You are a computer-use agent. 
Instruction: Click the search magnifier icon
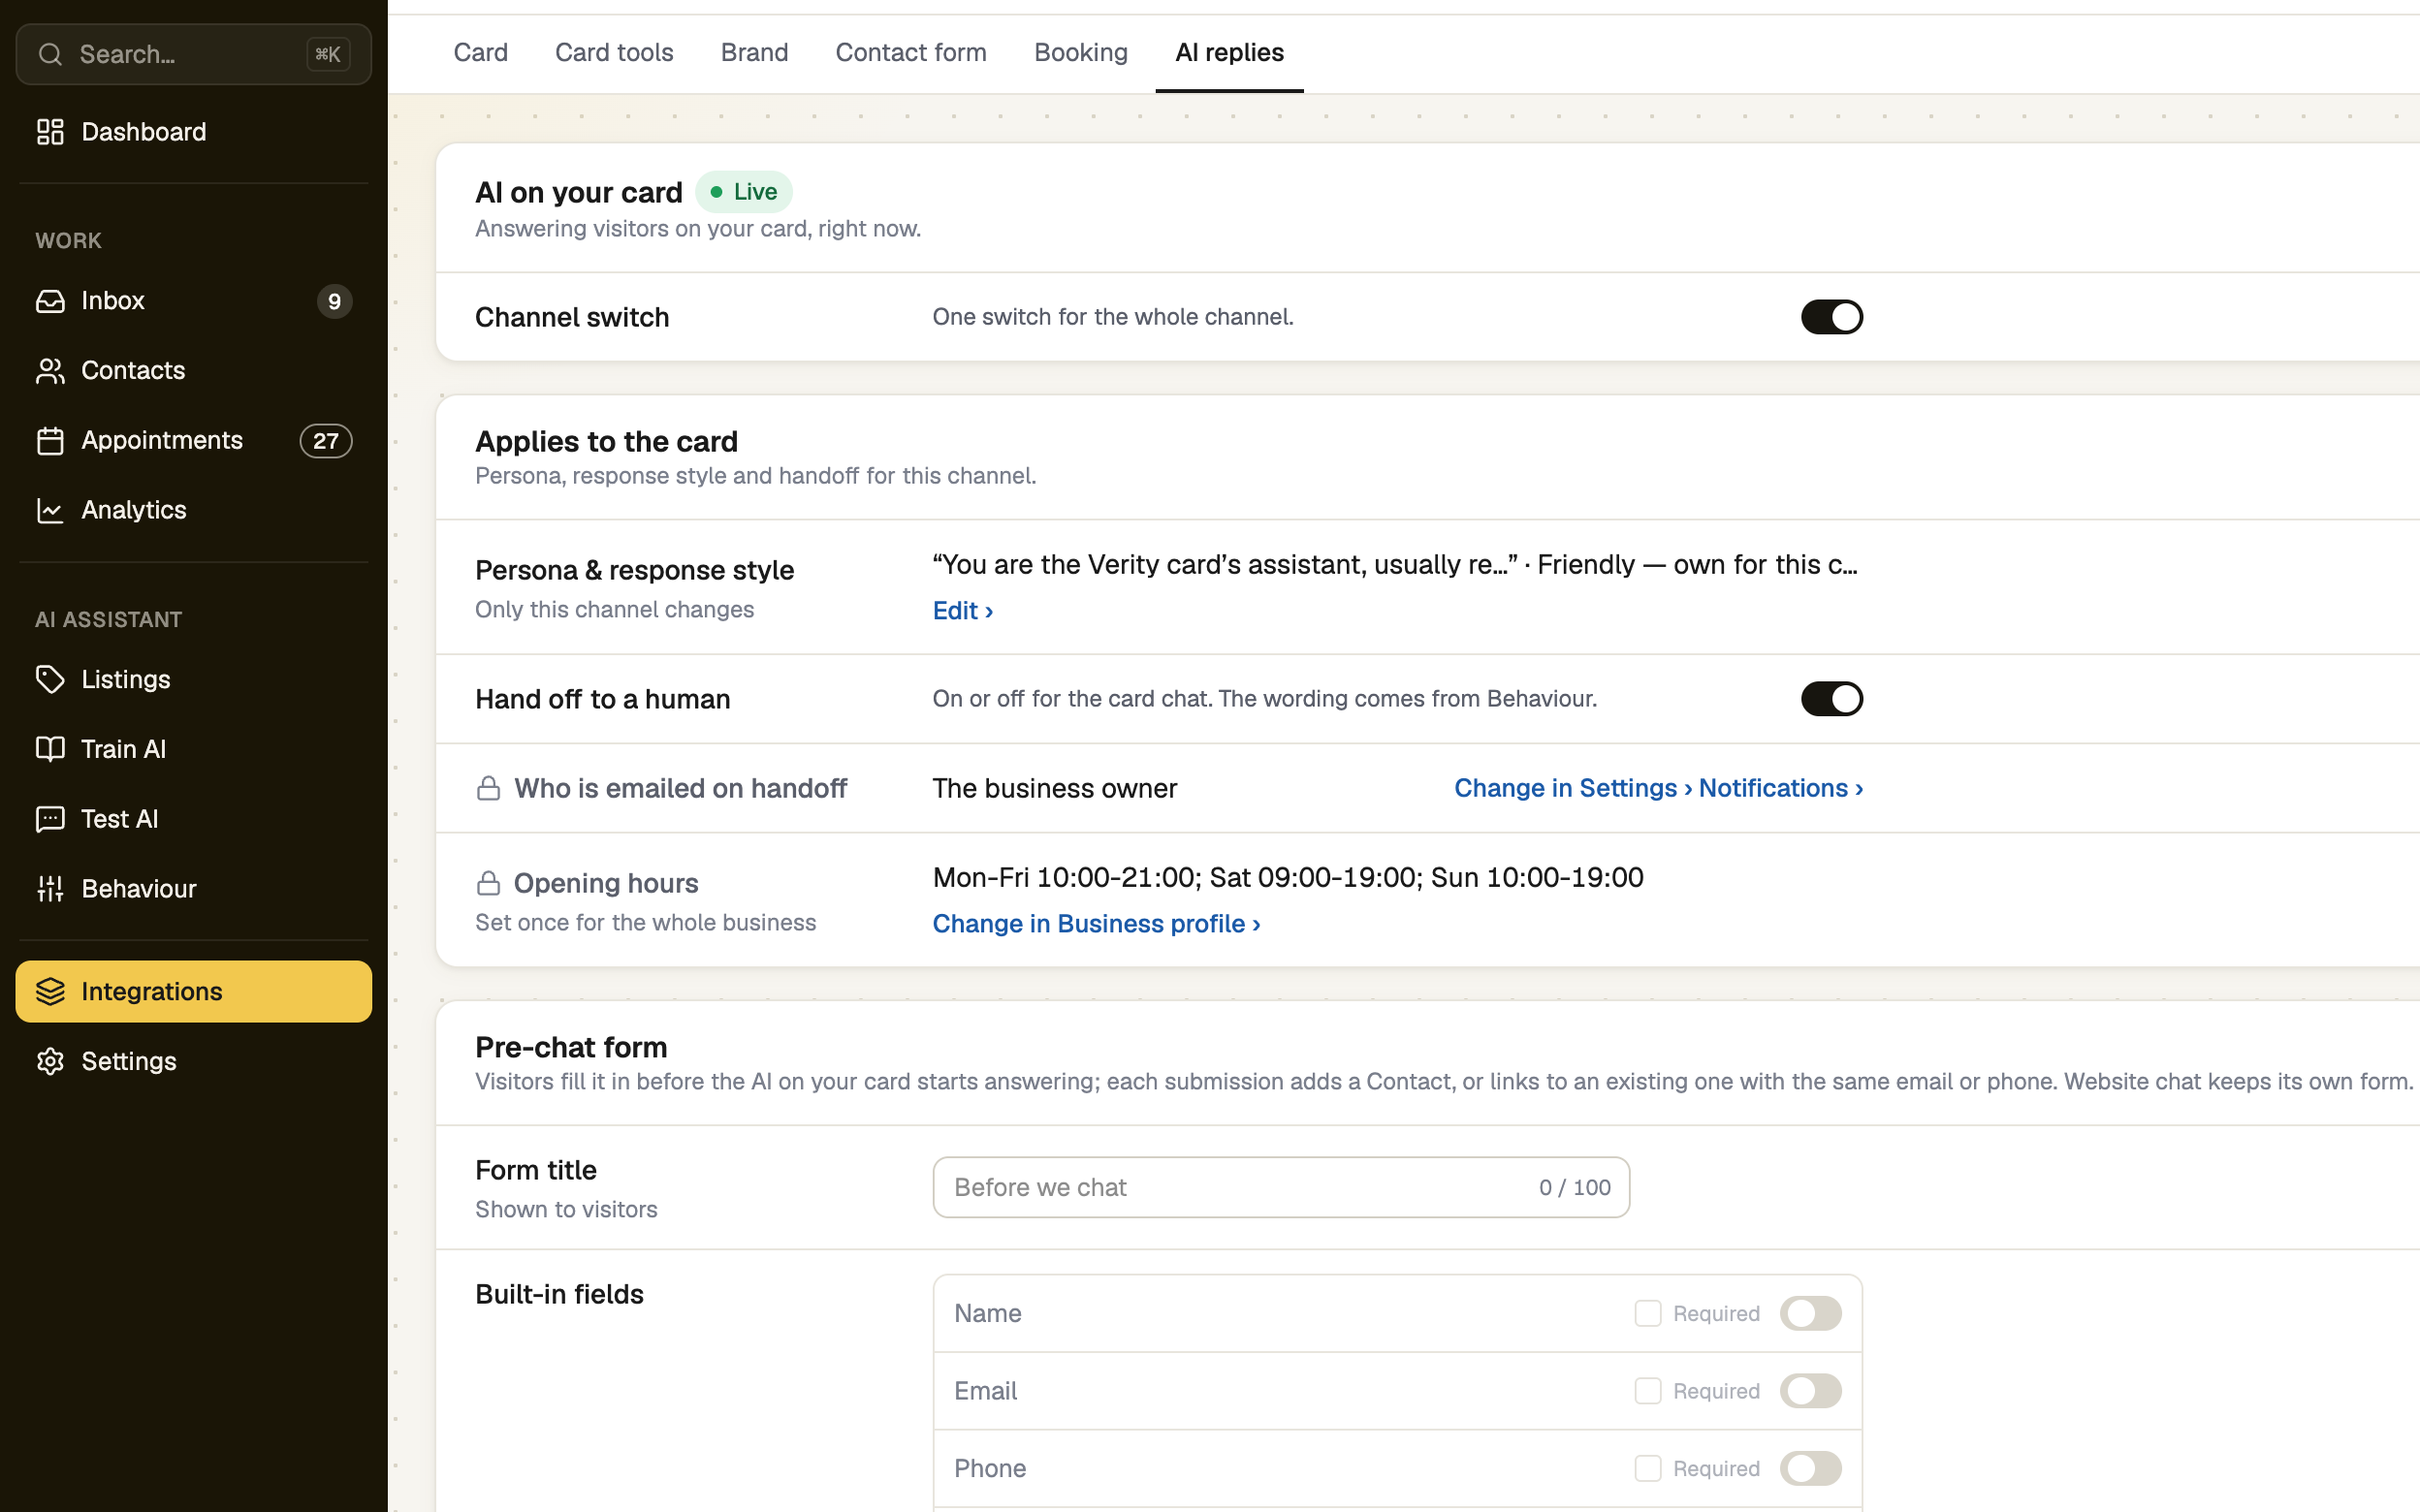pyautogui.click(x=50, y=54)
